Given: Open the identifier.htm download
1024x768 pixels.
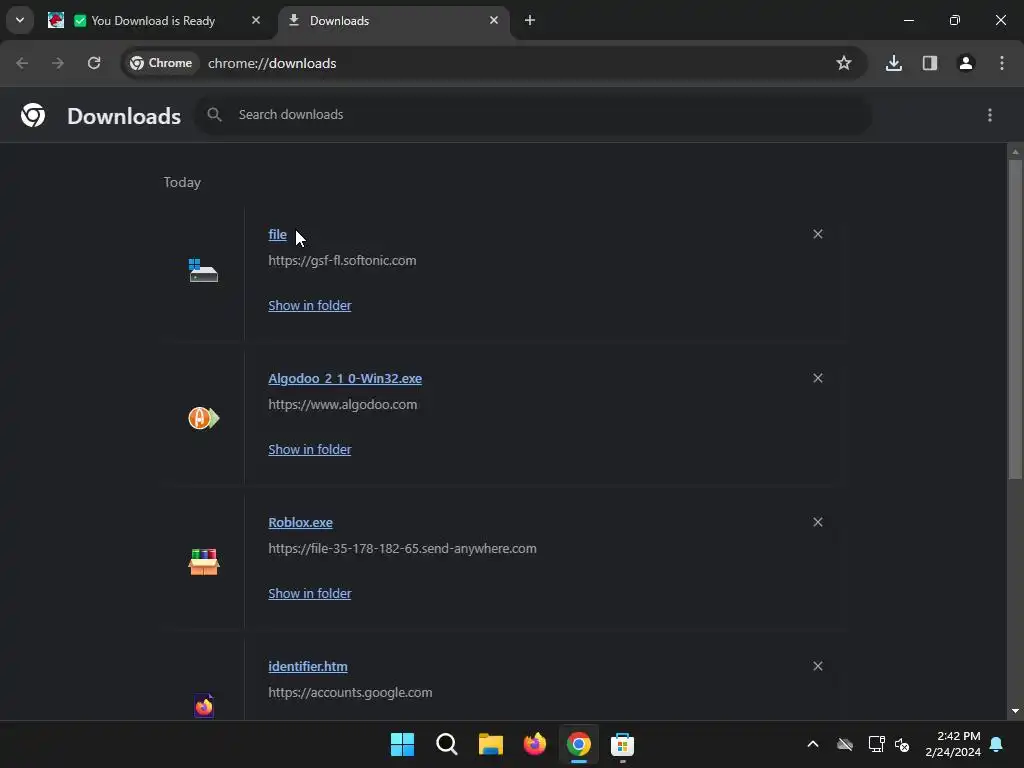Looking at the screenshot, I should [x=308, y=667].
